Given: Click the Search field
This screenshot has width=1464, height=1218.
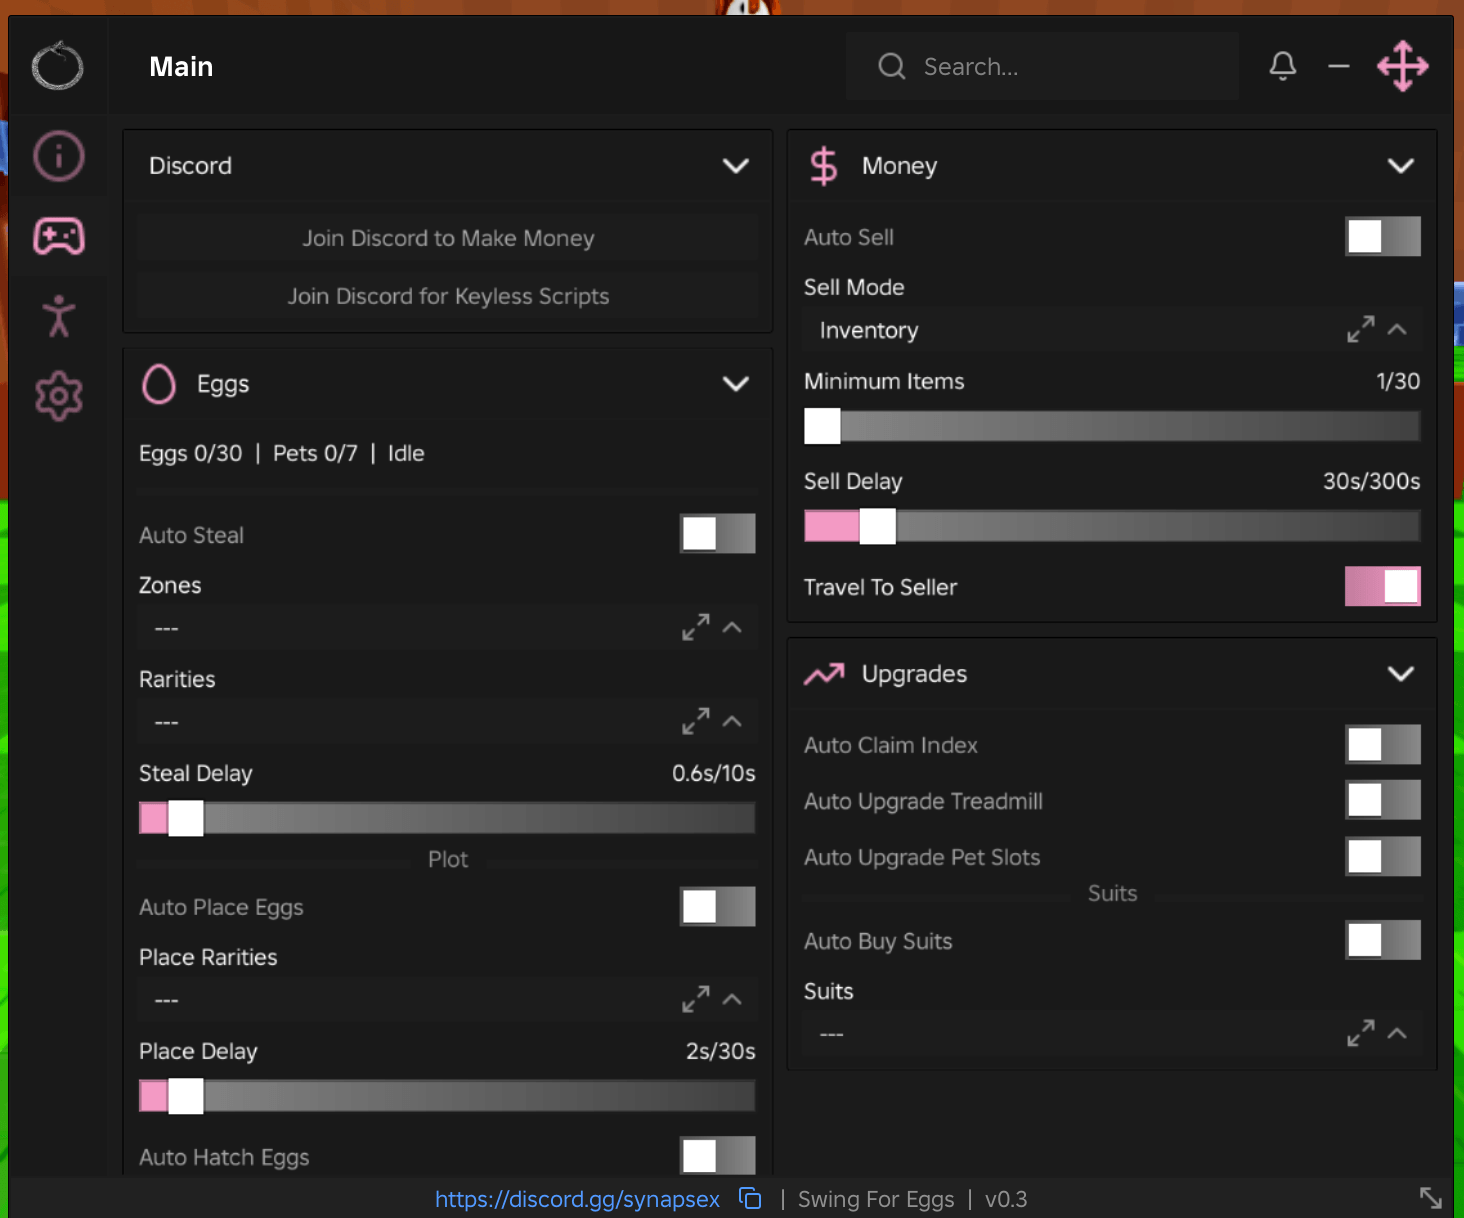Looking at the screenshot, I should 1042,66.
